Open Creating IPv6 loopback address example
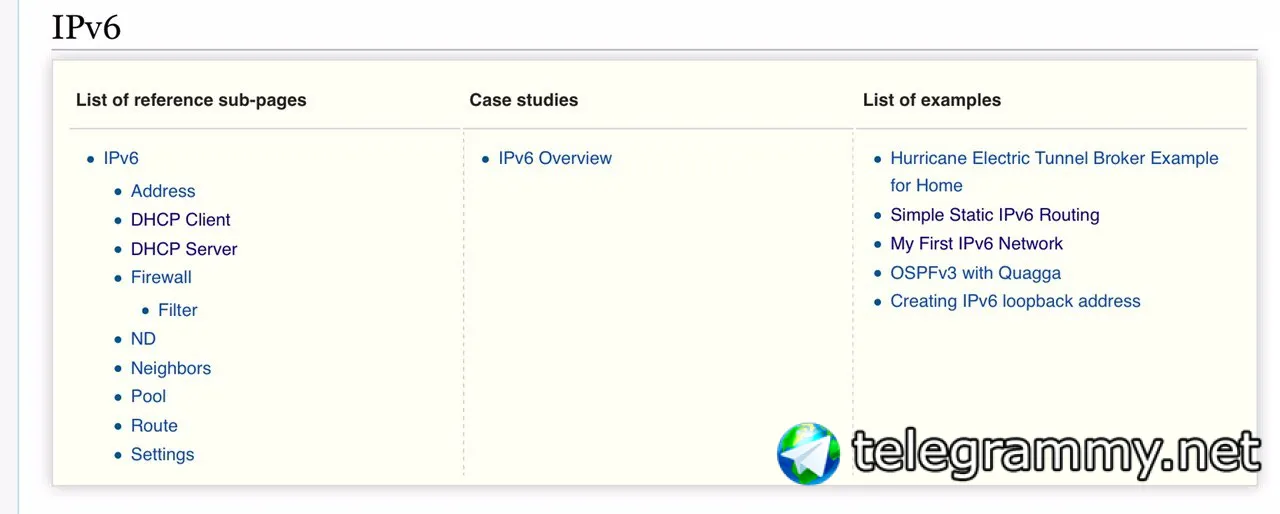 (x=1015, y=301)
